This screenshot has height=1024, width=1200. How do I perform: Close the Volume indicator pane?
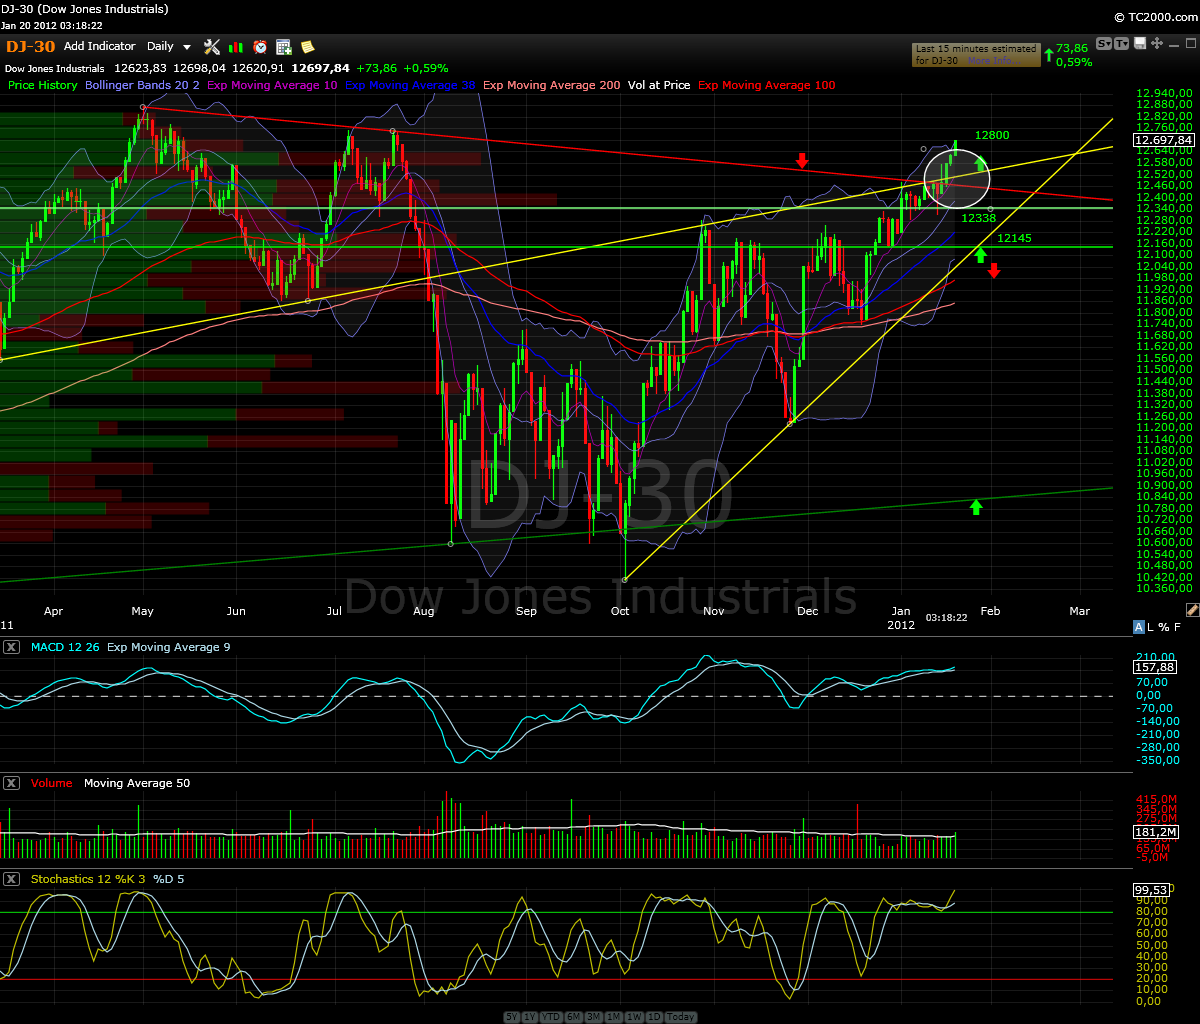11,783
